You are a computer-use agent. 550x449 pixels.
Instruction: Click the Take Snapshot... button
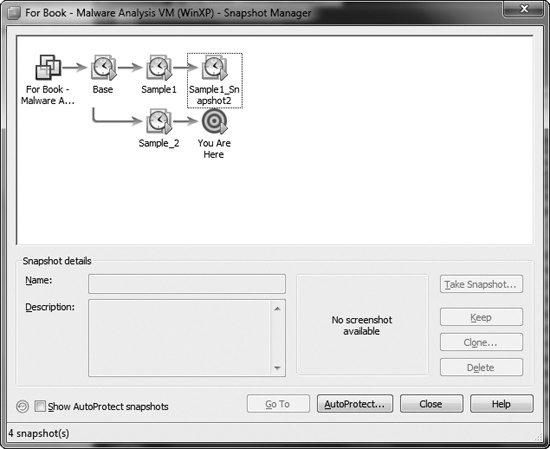(481, 284)
